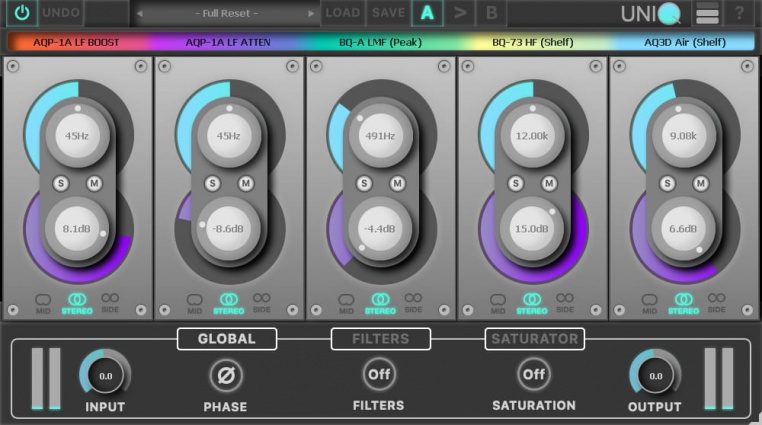The height and width of the screenshot is (425, 762).
Task: Click the question mark help icon
Action: pyautogui.click(x=740, y=14)
